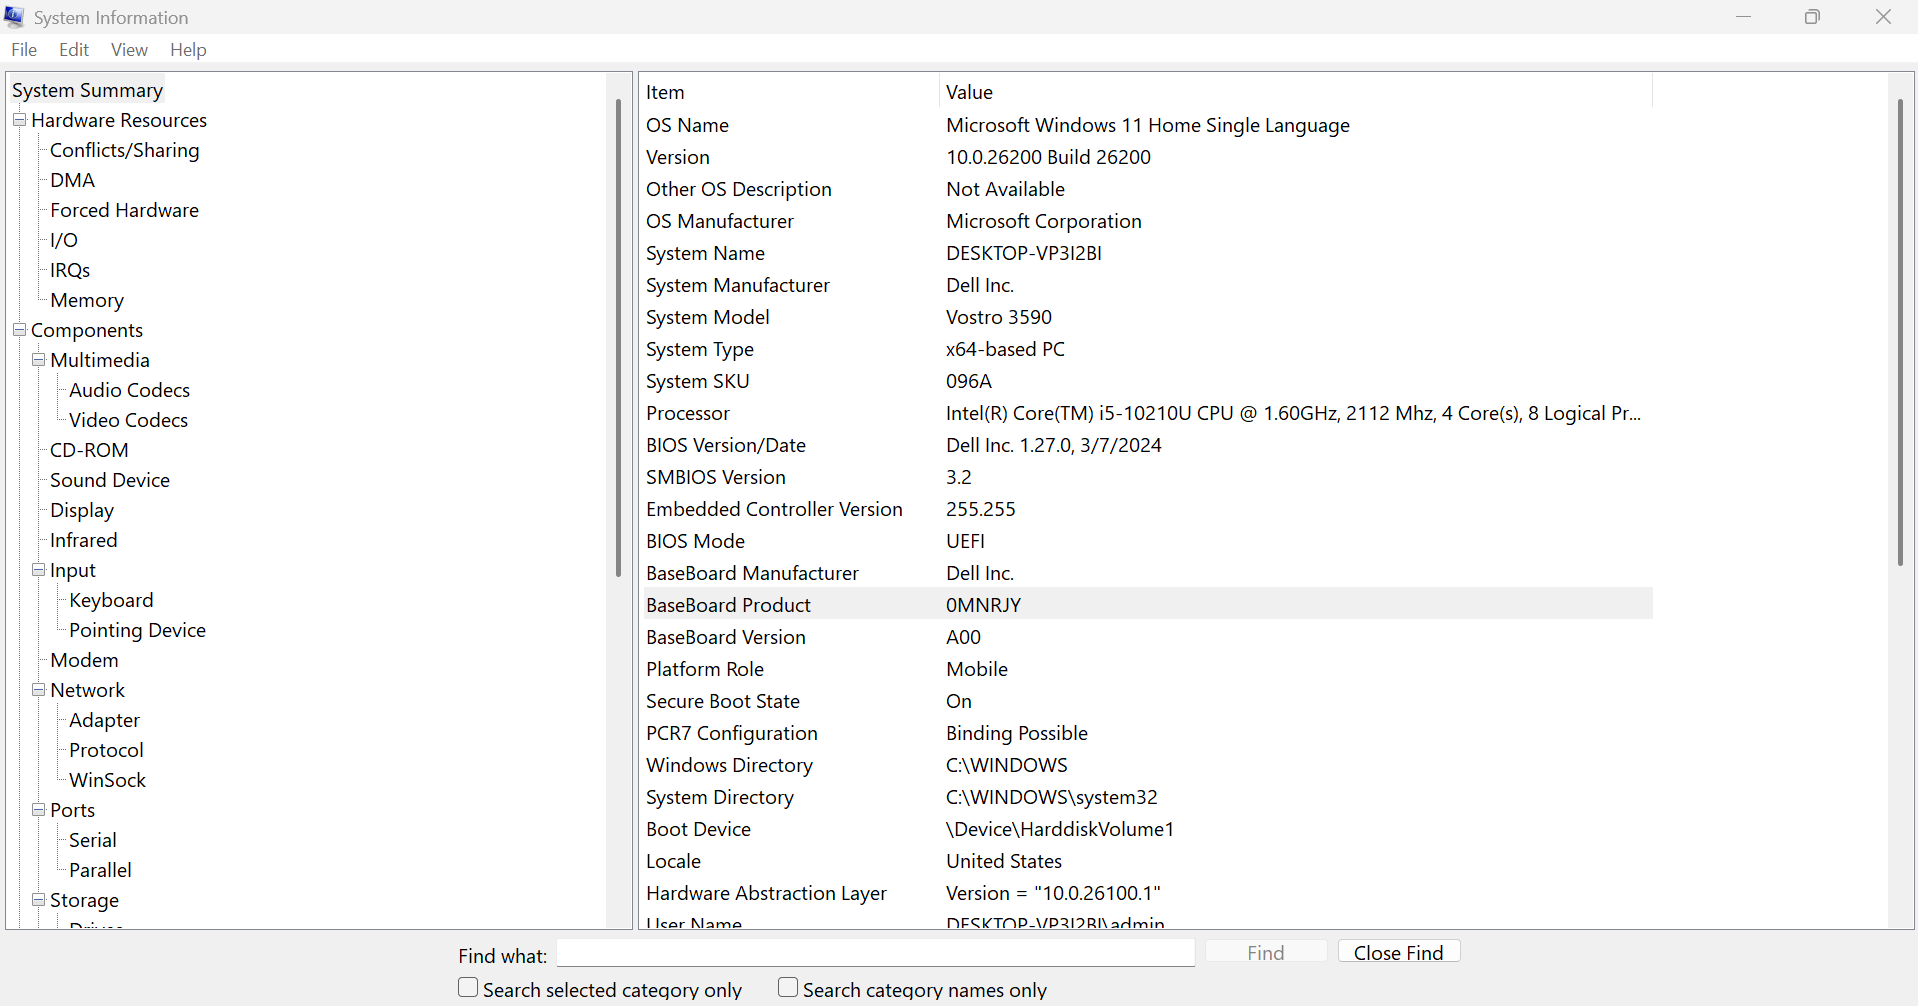
Task: Select the BIOS Version/Date row
Action: tap(1147, 445)
